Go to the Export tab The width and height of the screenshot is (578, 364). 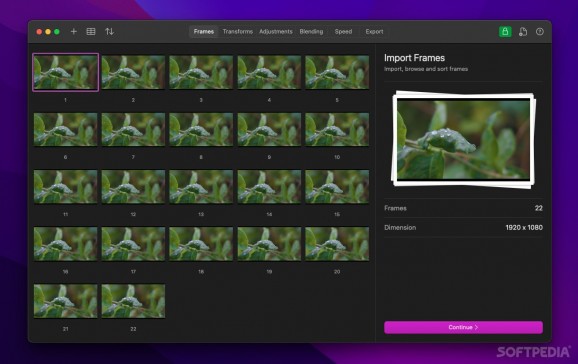pyautogui.click(x=375, y=32)
